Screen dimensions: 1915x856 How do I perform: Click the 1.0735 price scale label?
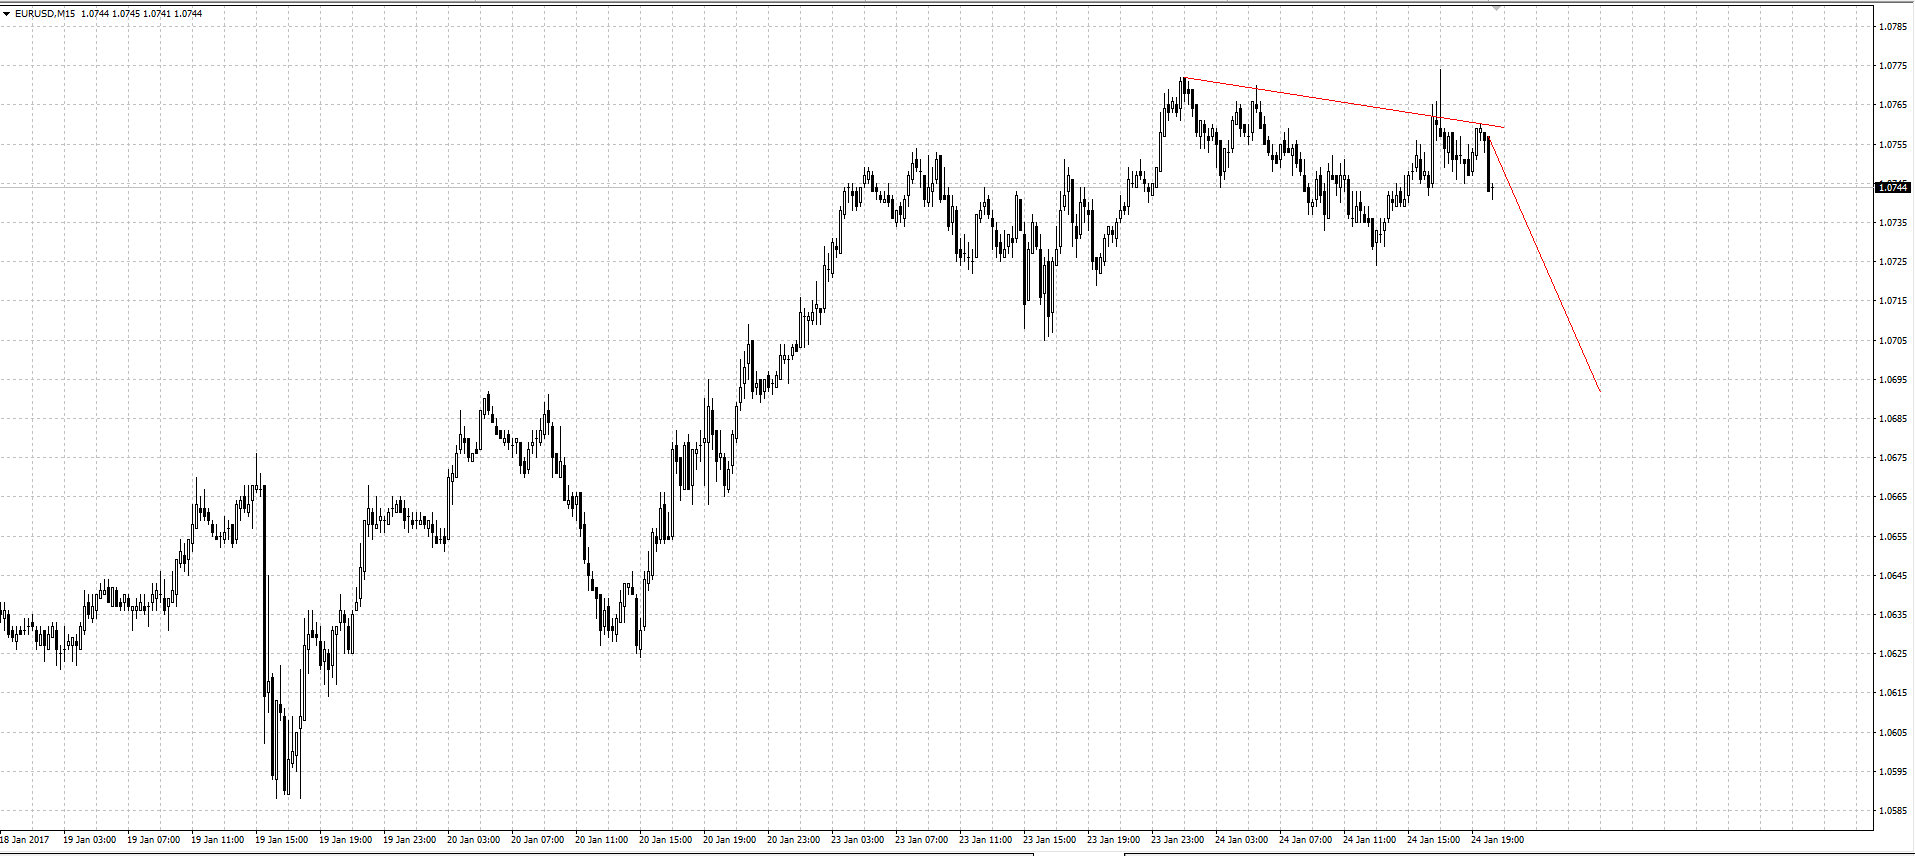(1892, 223)
